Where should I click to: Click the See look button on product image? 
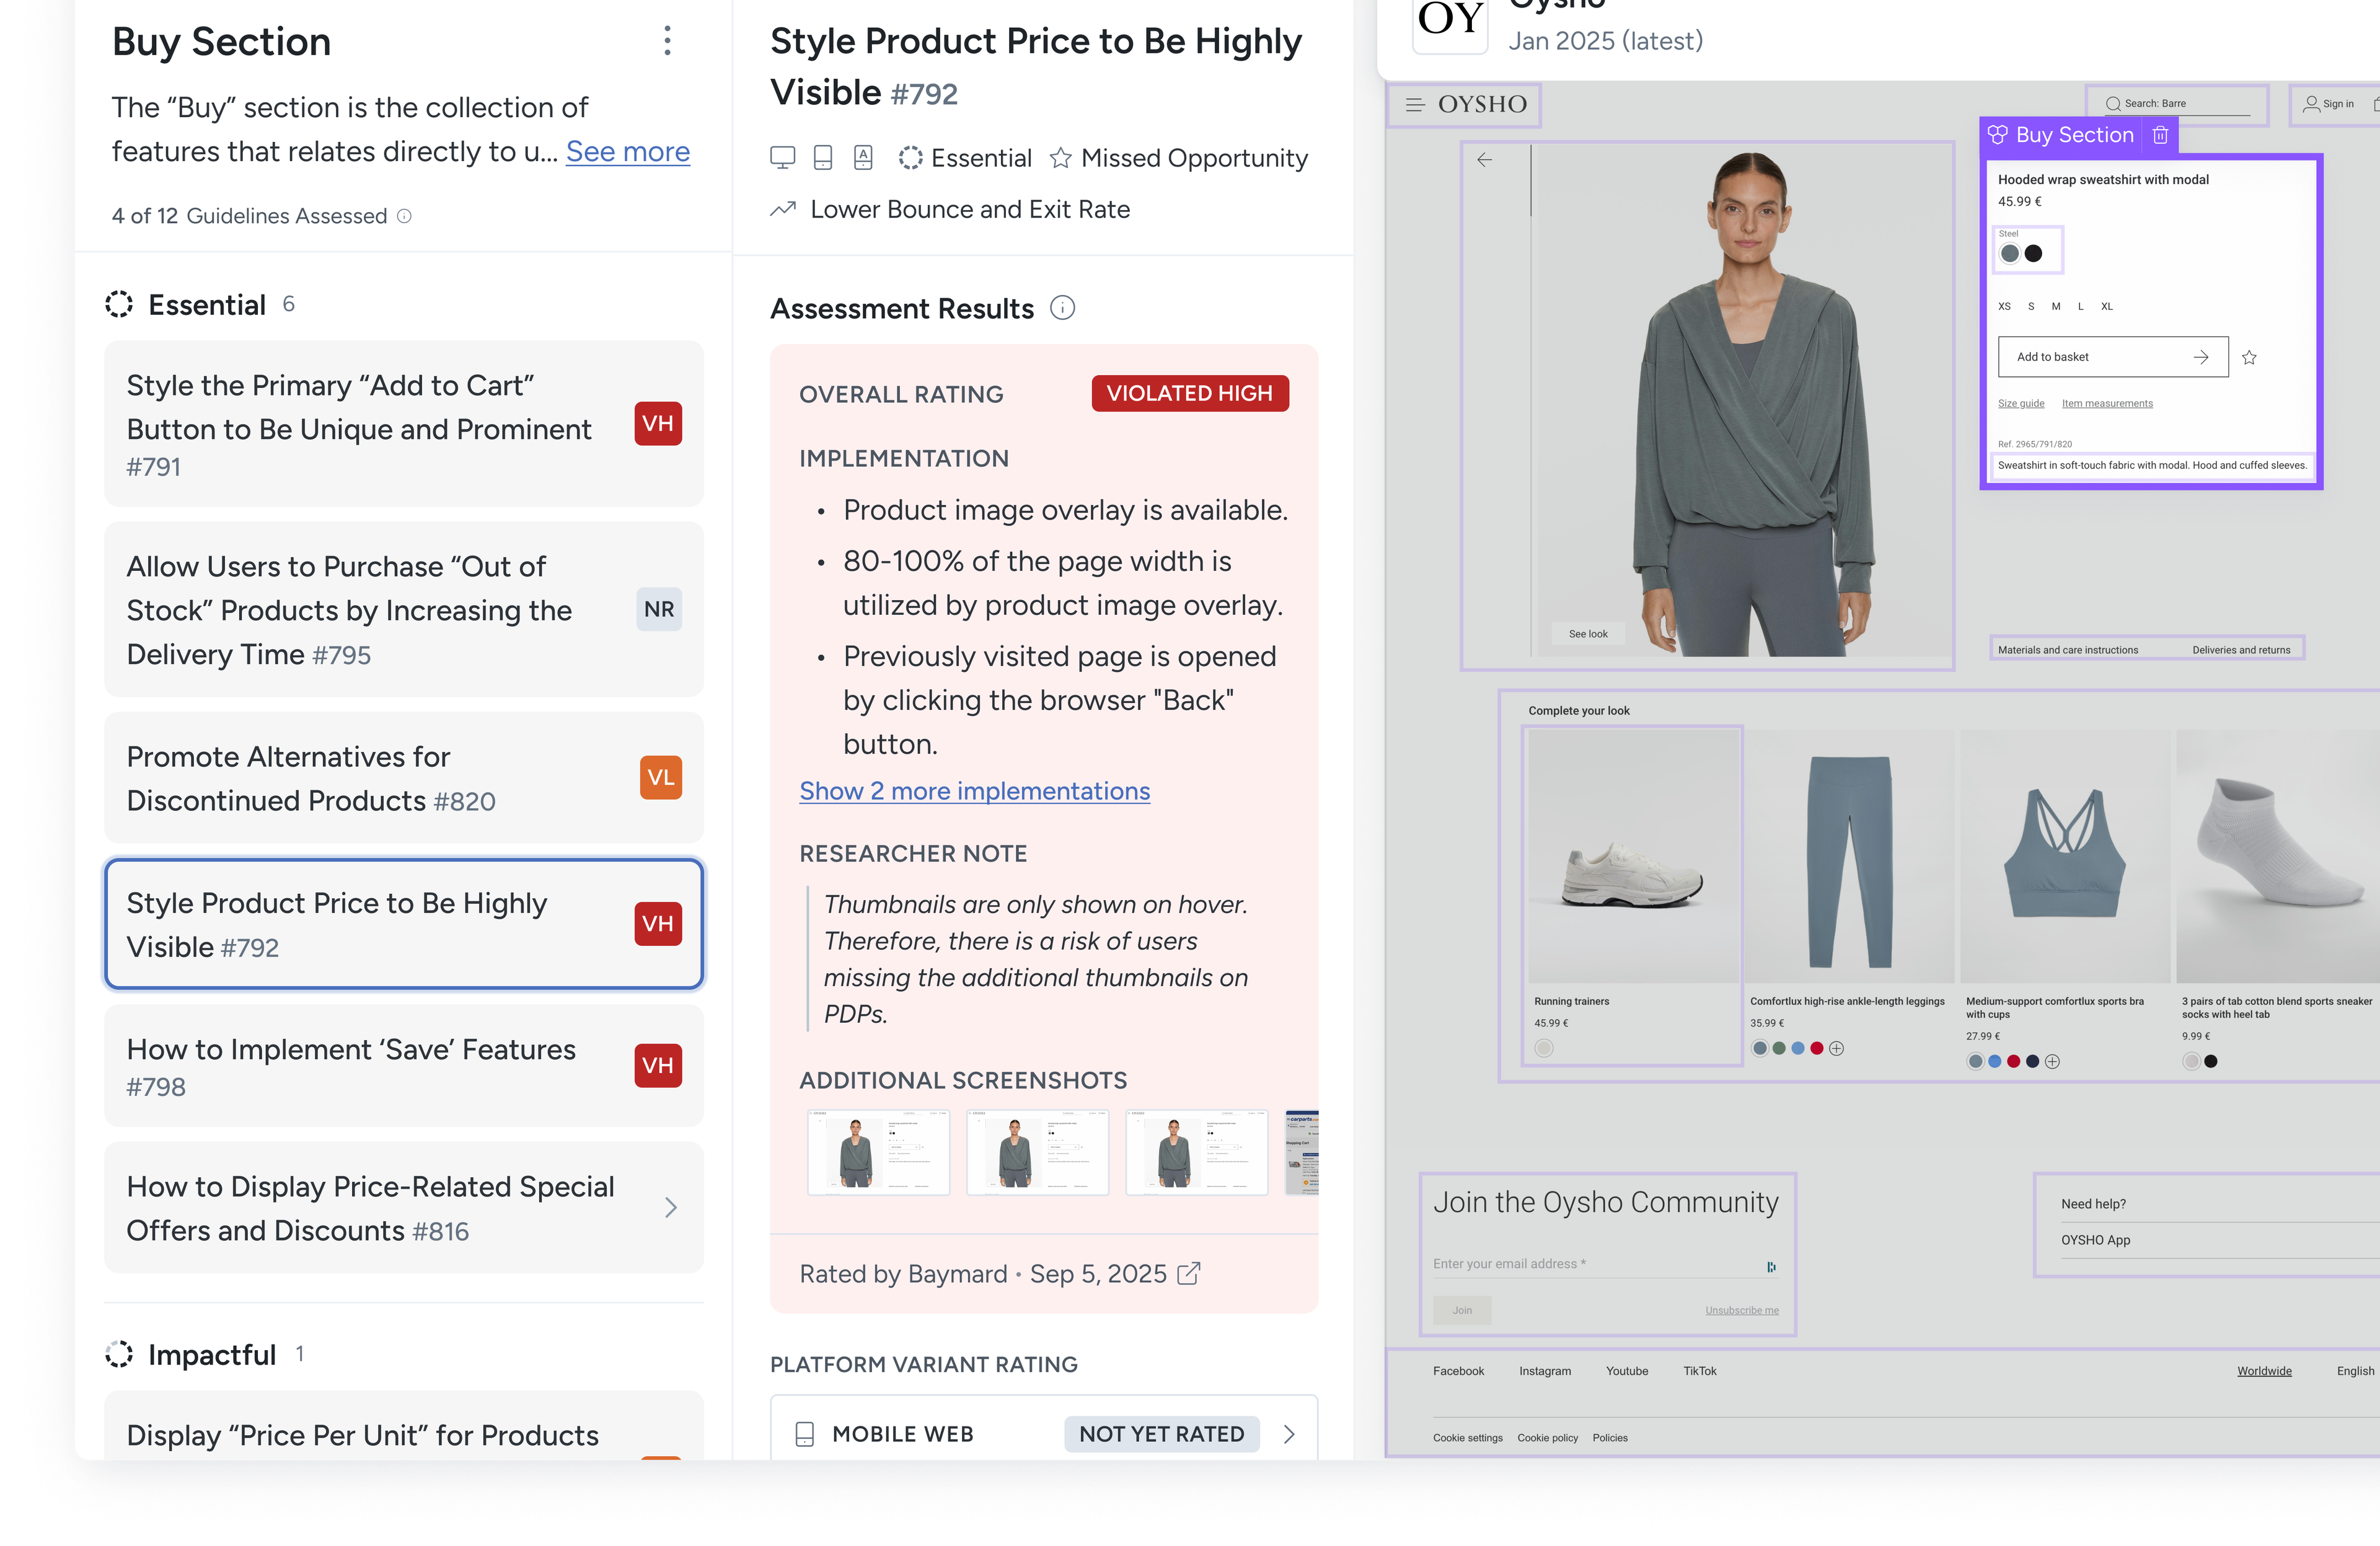pos(1588,634)
